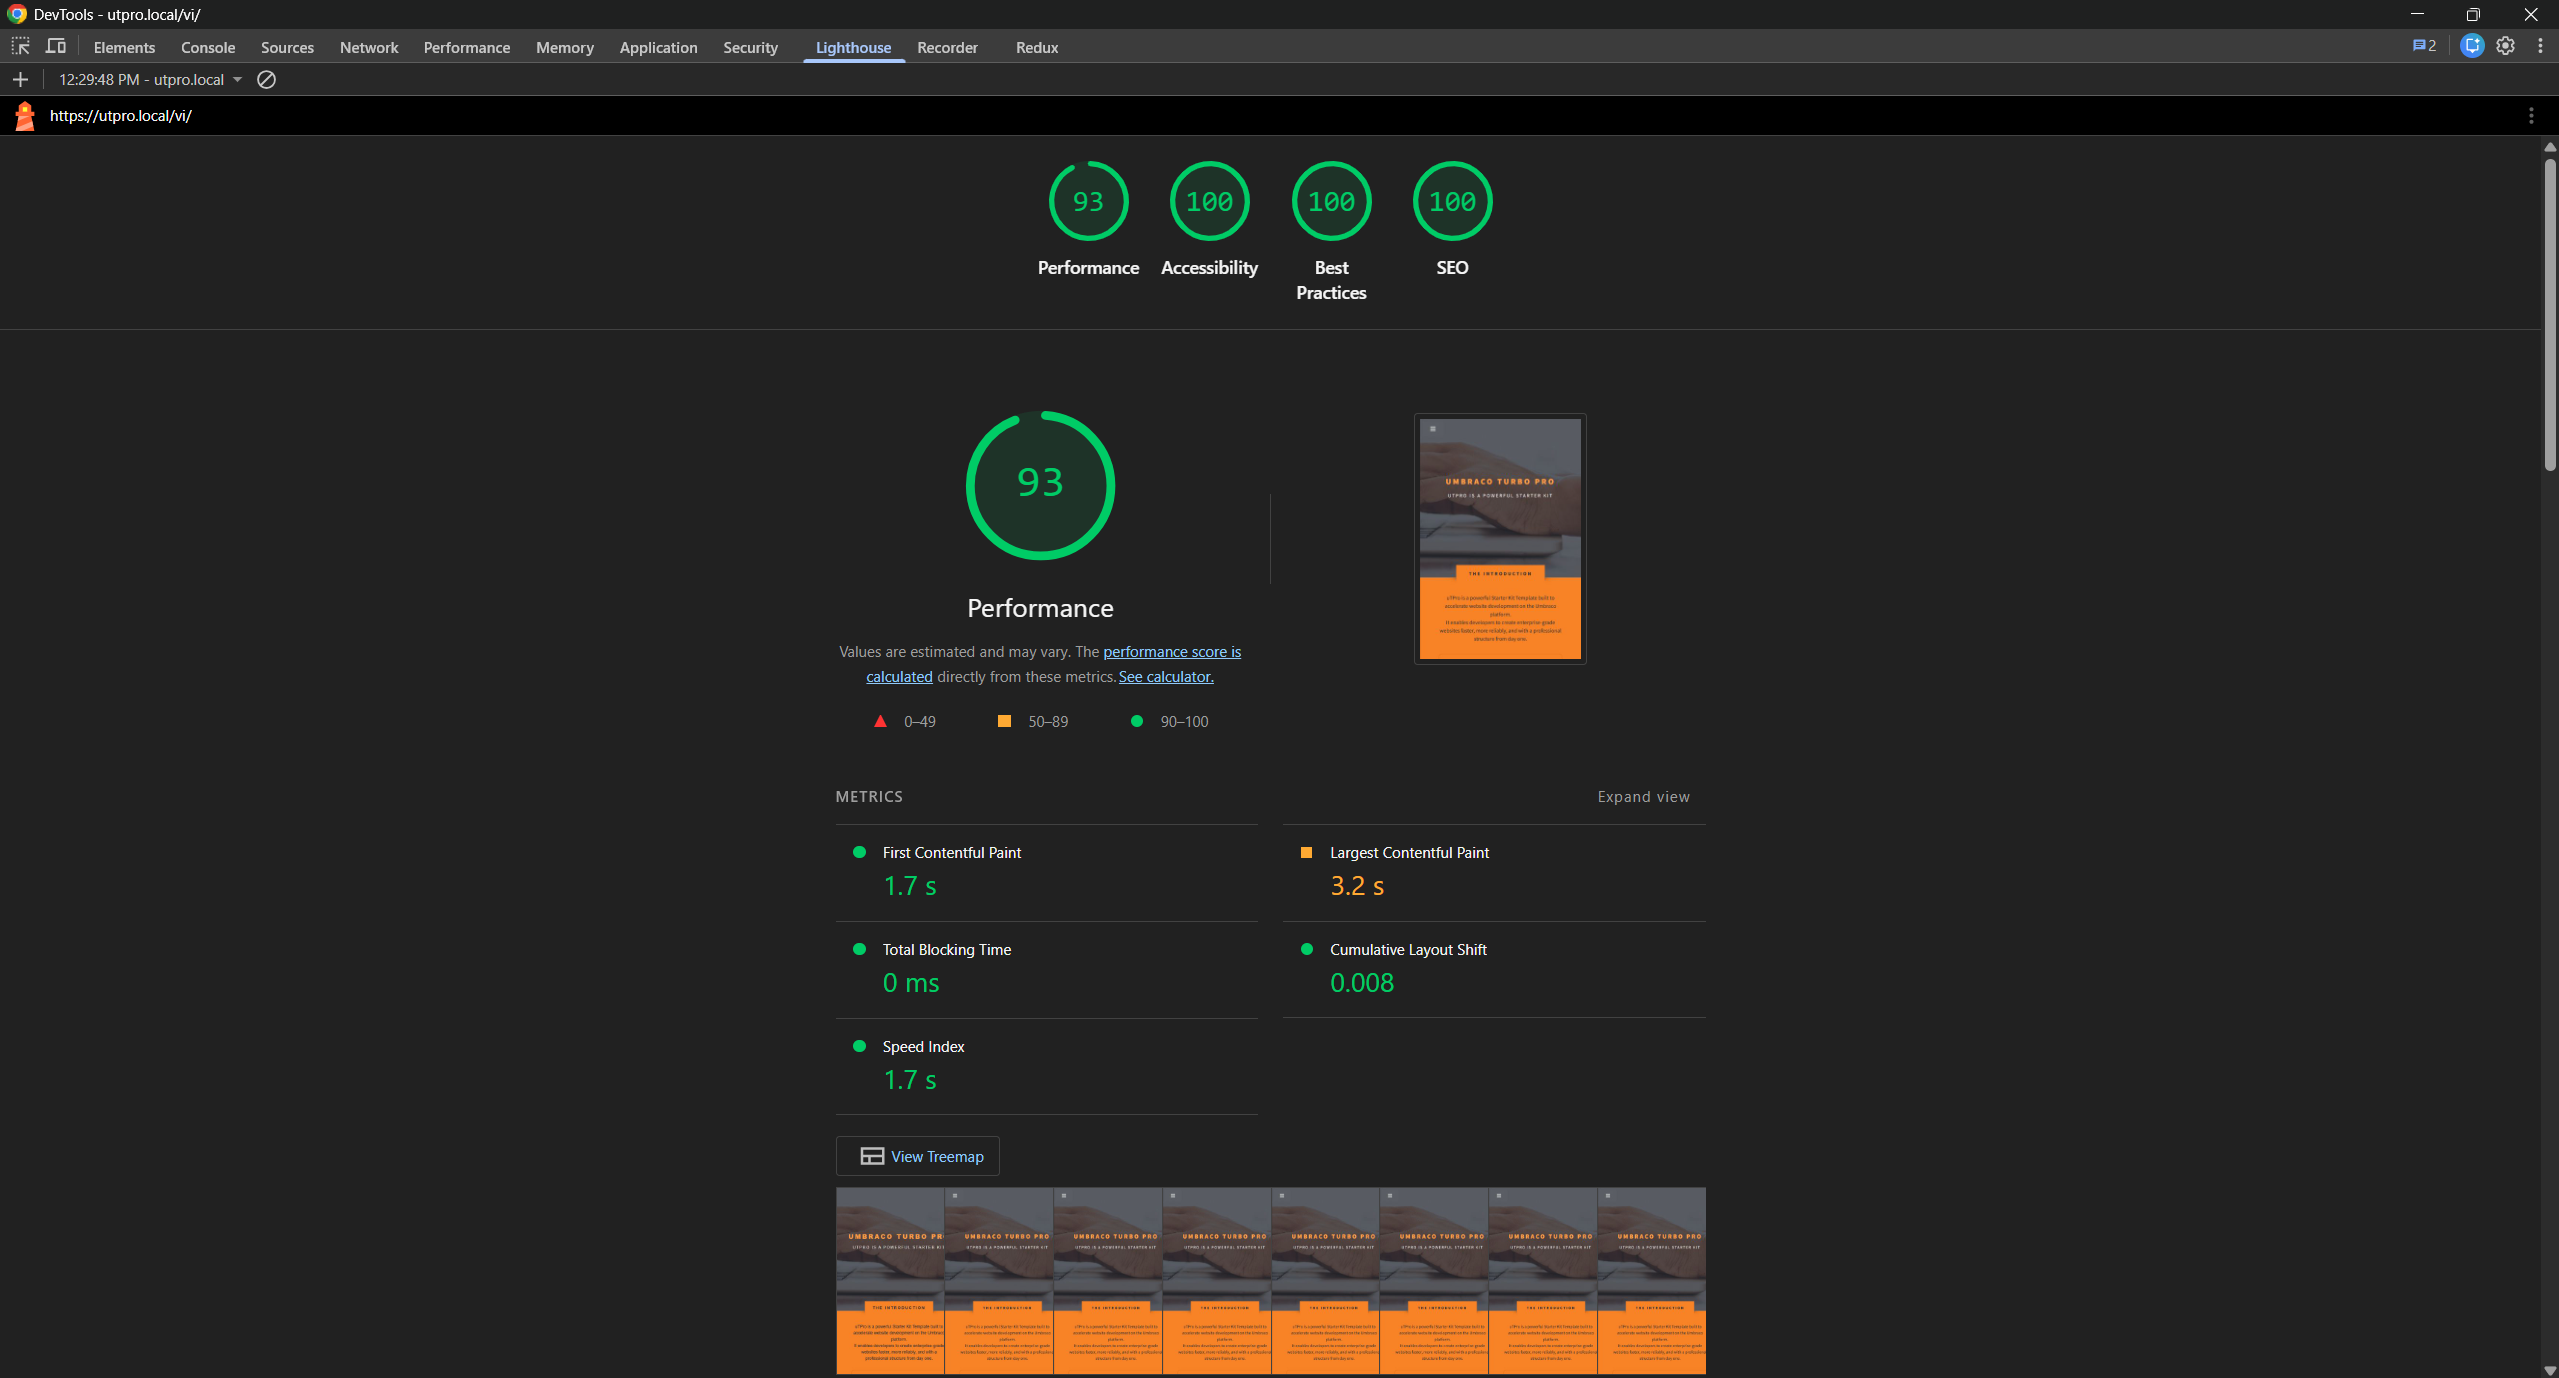The width and height of the screenshot is (2559, 1378).
Task: Click the plus icon to start a new Lighthouse report
Action: (20, 80)
